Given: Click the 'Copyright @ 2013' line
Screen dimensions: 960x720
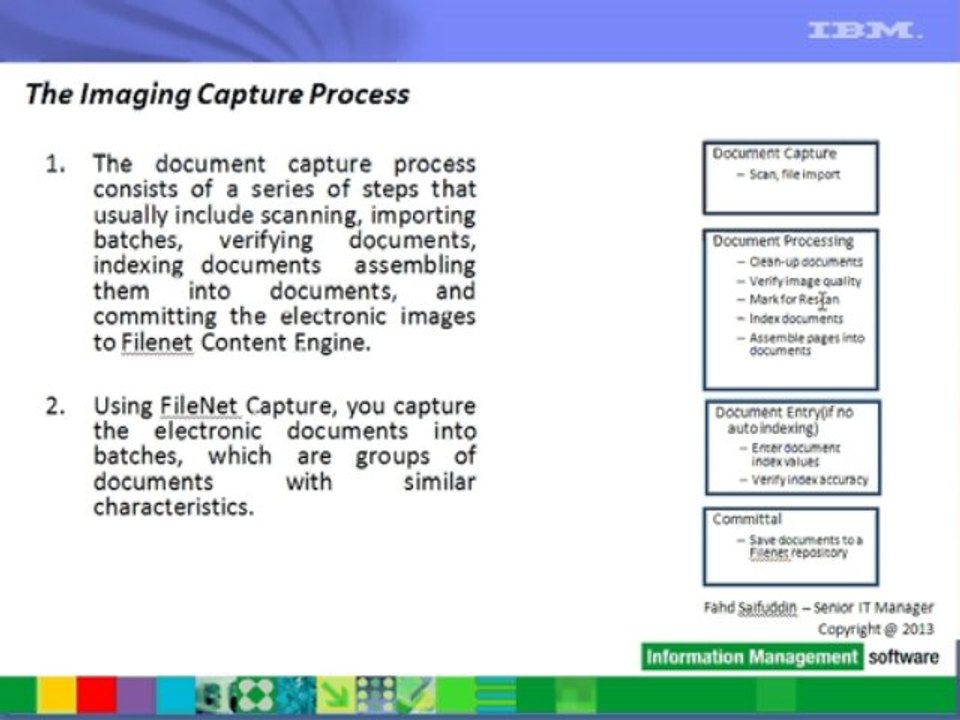Looking at the screenshot, I should pyautogui.click(x=876, y=629).
